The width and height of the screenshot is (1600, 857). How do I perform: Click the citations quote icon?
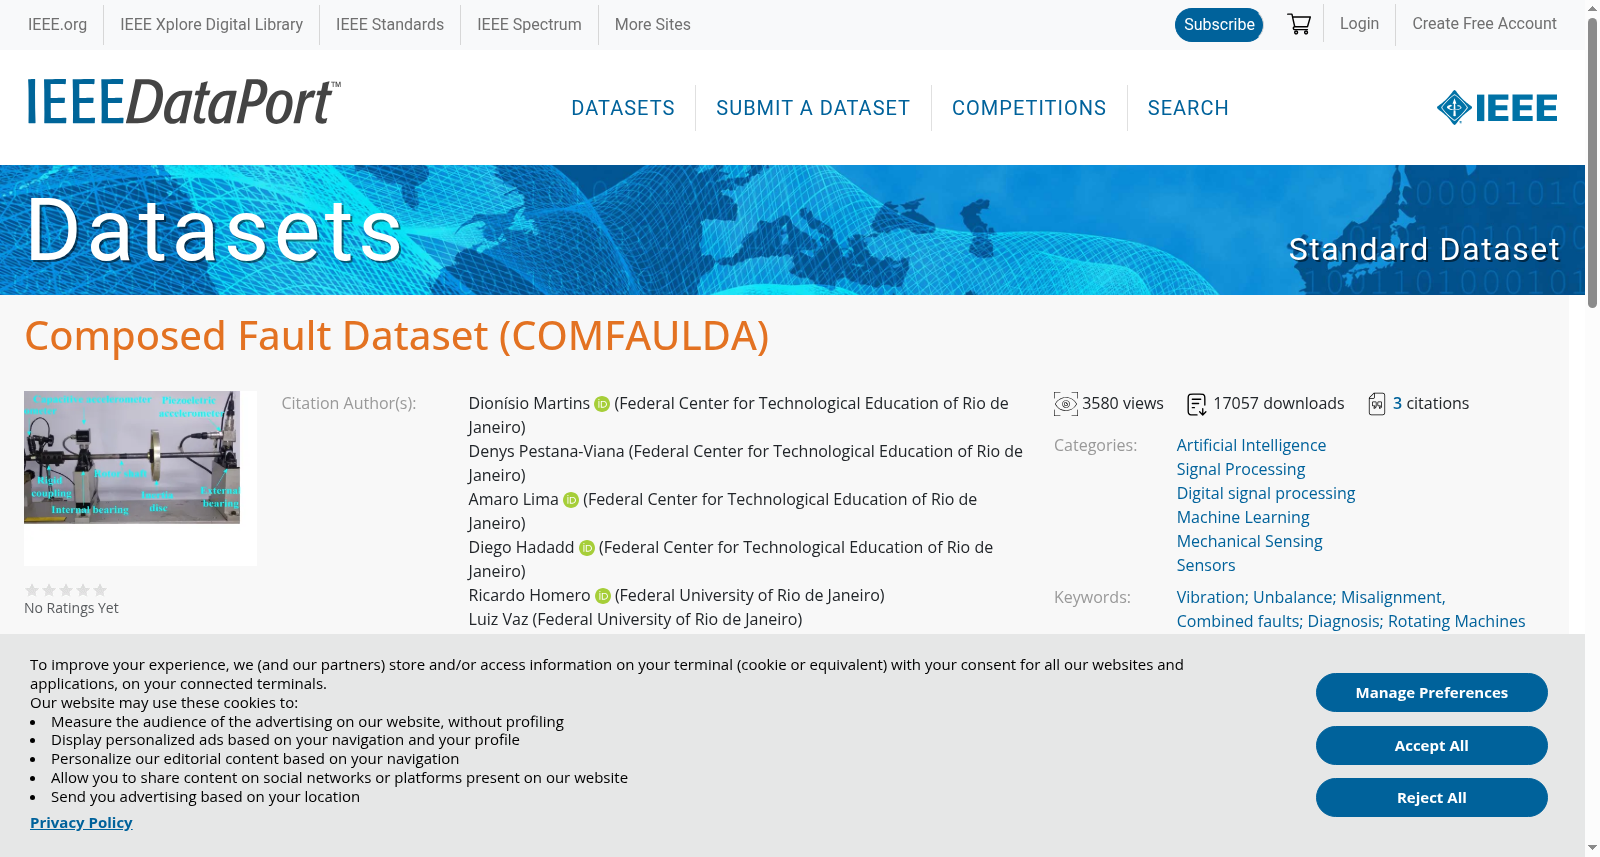coord(1377,404)
